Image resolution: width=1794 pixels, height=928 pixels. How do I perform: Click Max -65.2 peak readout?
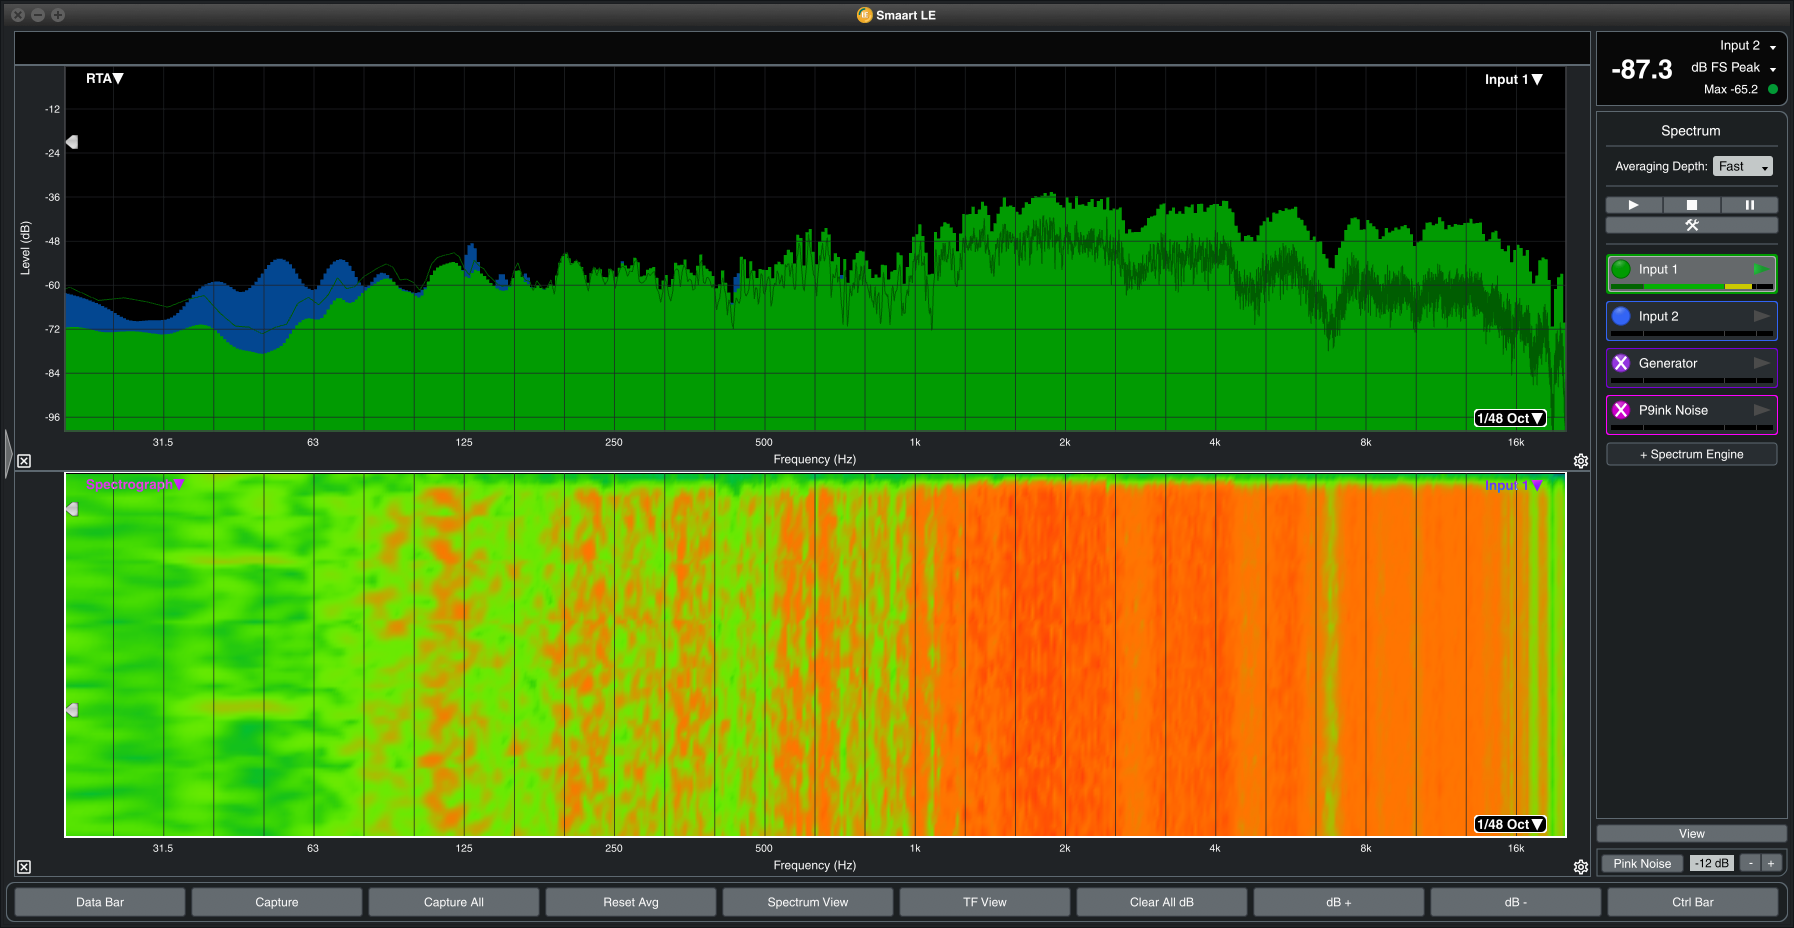(1731, 89)
